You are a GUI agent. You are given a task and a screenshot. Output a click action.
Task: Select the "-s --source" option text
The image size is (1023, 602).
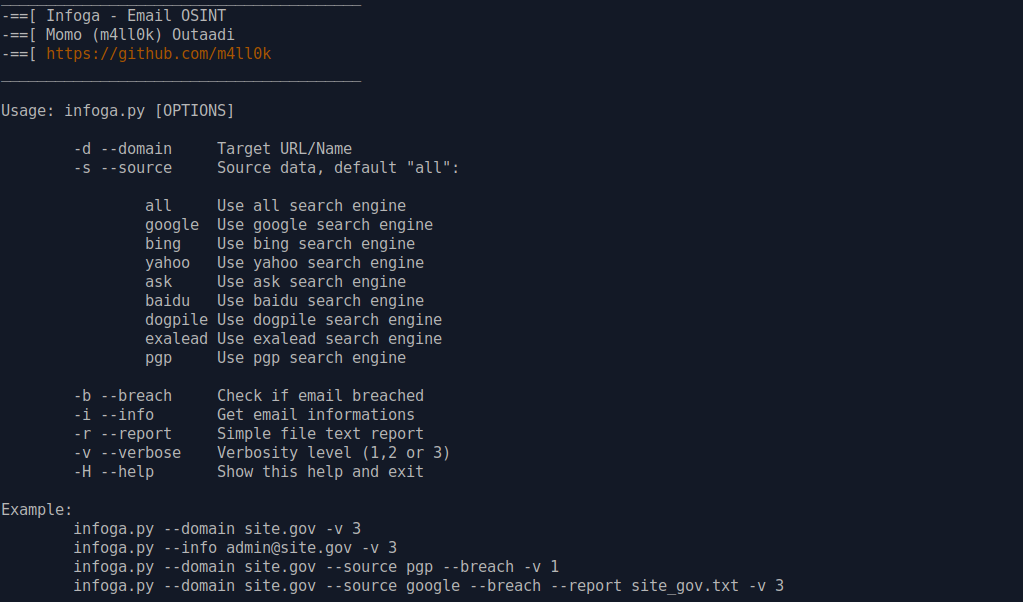pos(122,168)
